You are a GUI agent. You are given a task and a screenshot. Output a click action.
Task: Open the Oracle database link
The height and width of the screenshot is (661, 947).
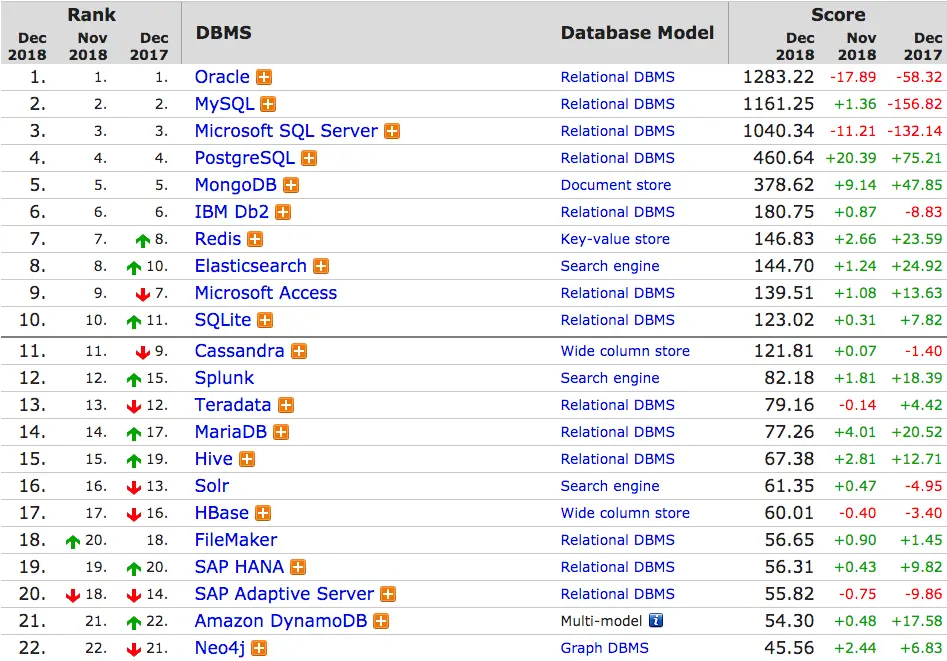[x=222, y=77]
